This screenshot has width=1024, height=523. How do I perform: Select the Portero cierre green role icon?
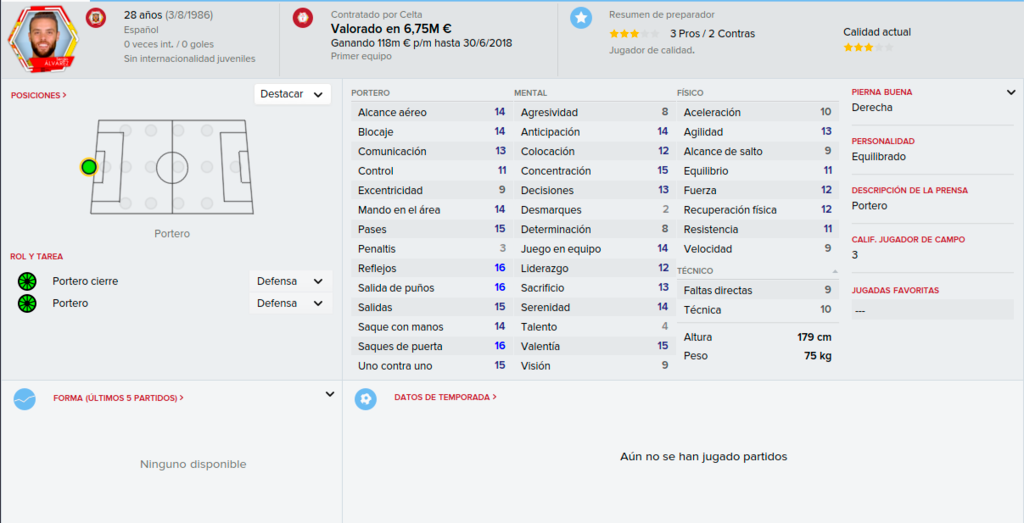tap(27, 281)
